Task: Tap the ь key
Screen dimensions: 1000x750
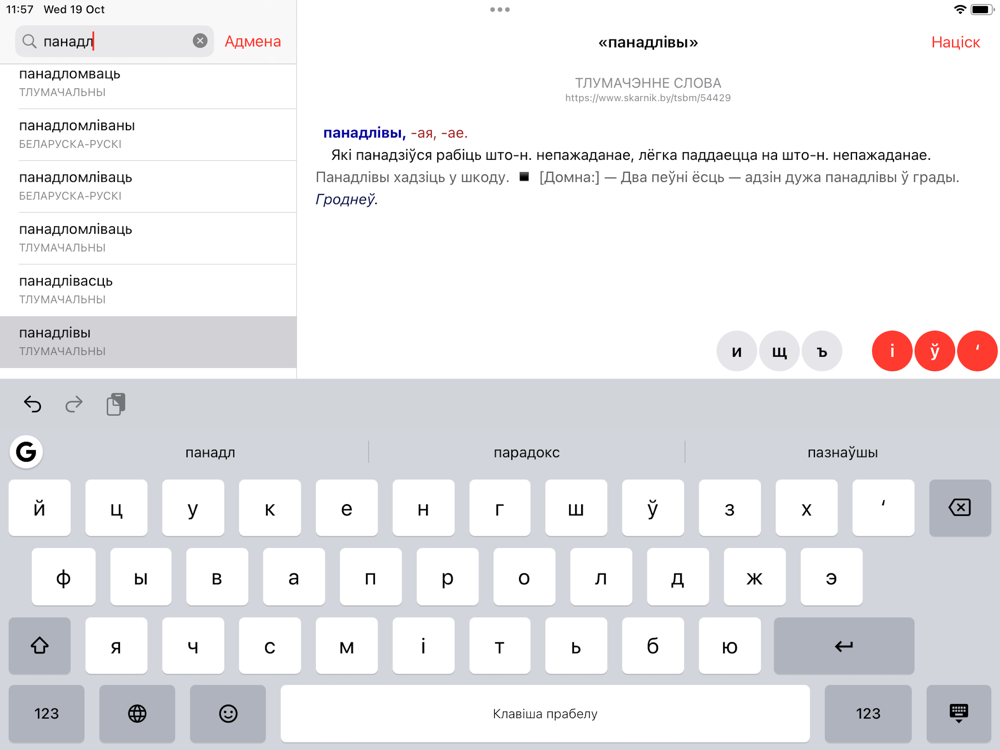Action: [x=576, y=645]
